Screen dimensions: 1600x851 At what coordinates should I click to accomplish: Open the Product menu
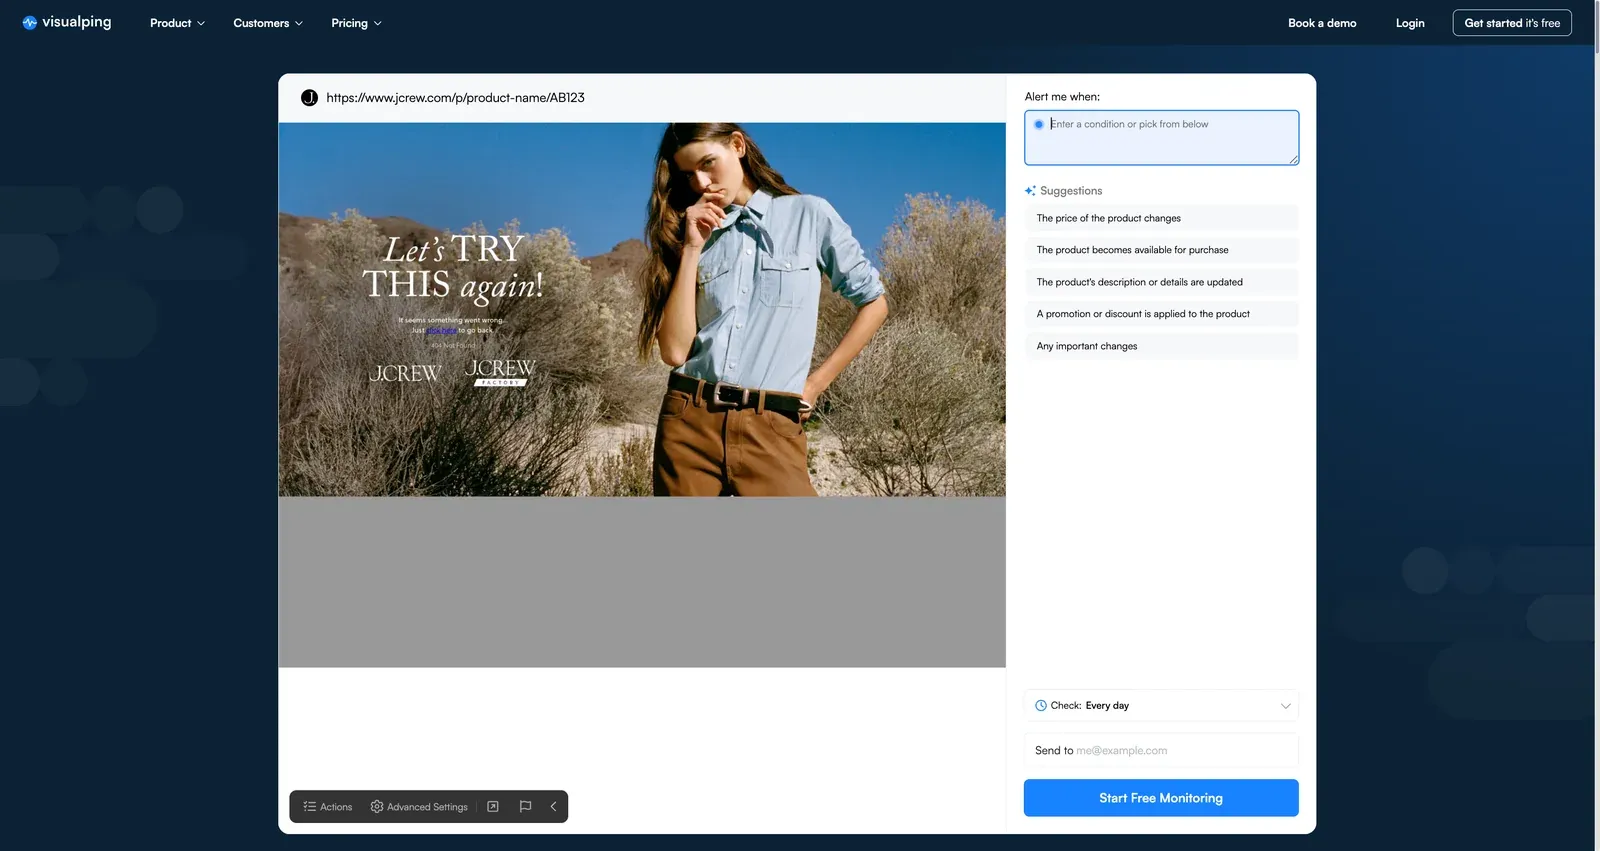point(177,23)
